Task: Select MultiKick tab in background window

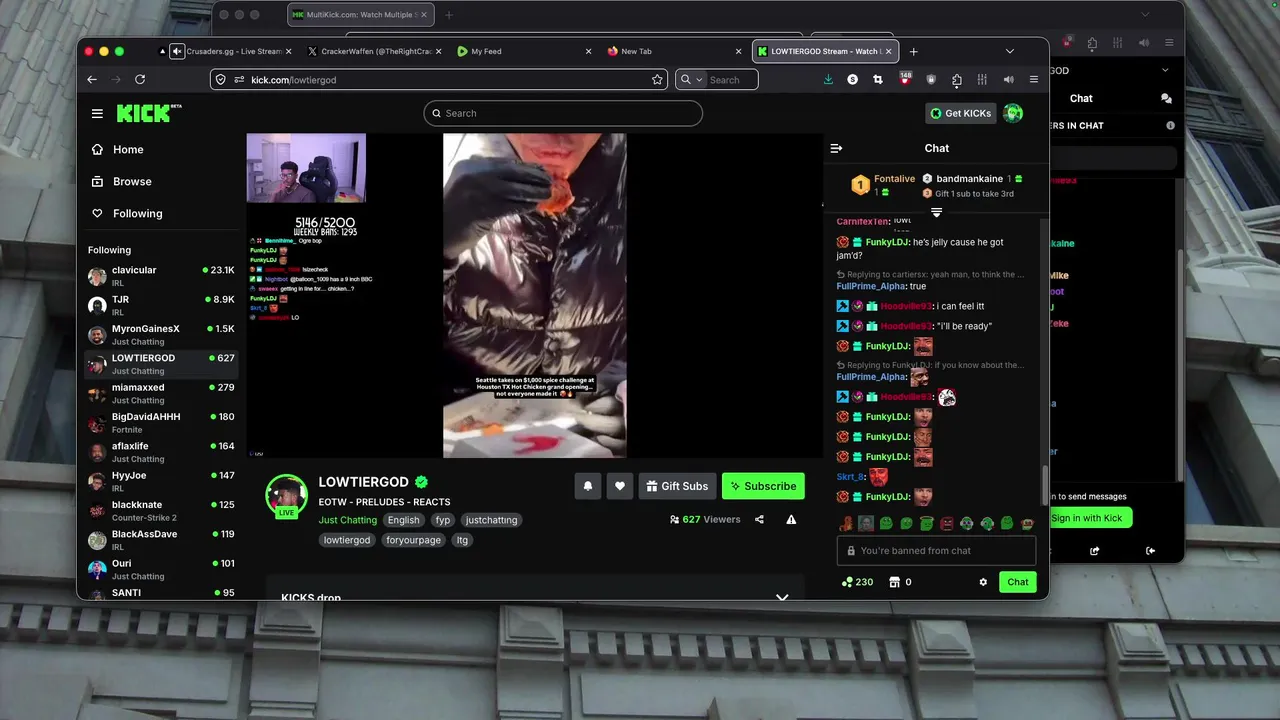Action: (360, 15)
